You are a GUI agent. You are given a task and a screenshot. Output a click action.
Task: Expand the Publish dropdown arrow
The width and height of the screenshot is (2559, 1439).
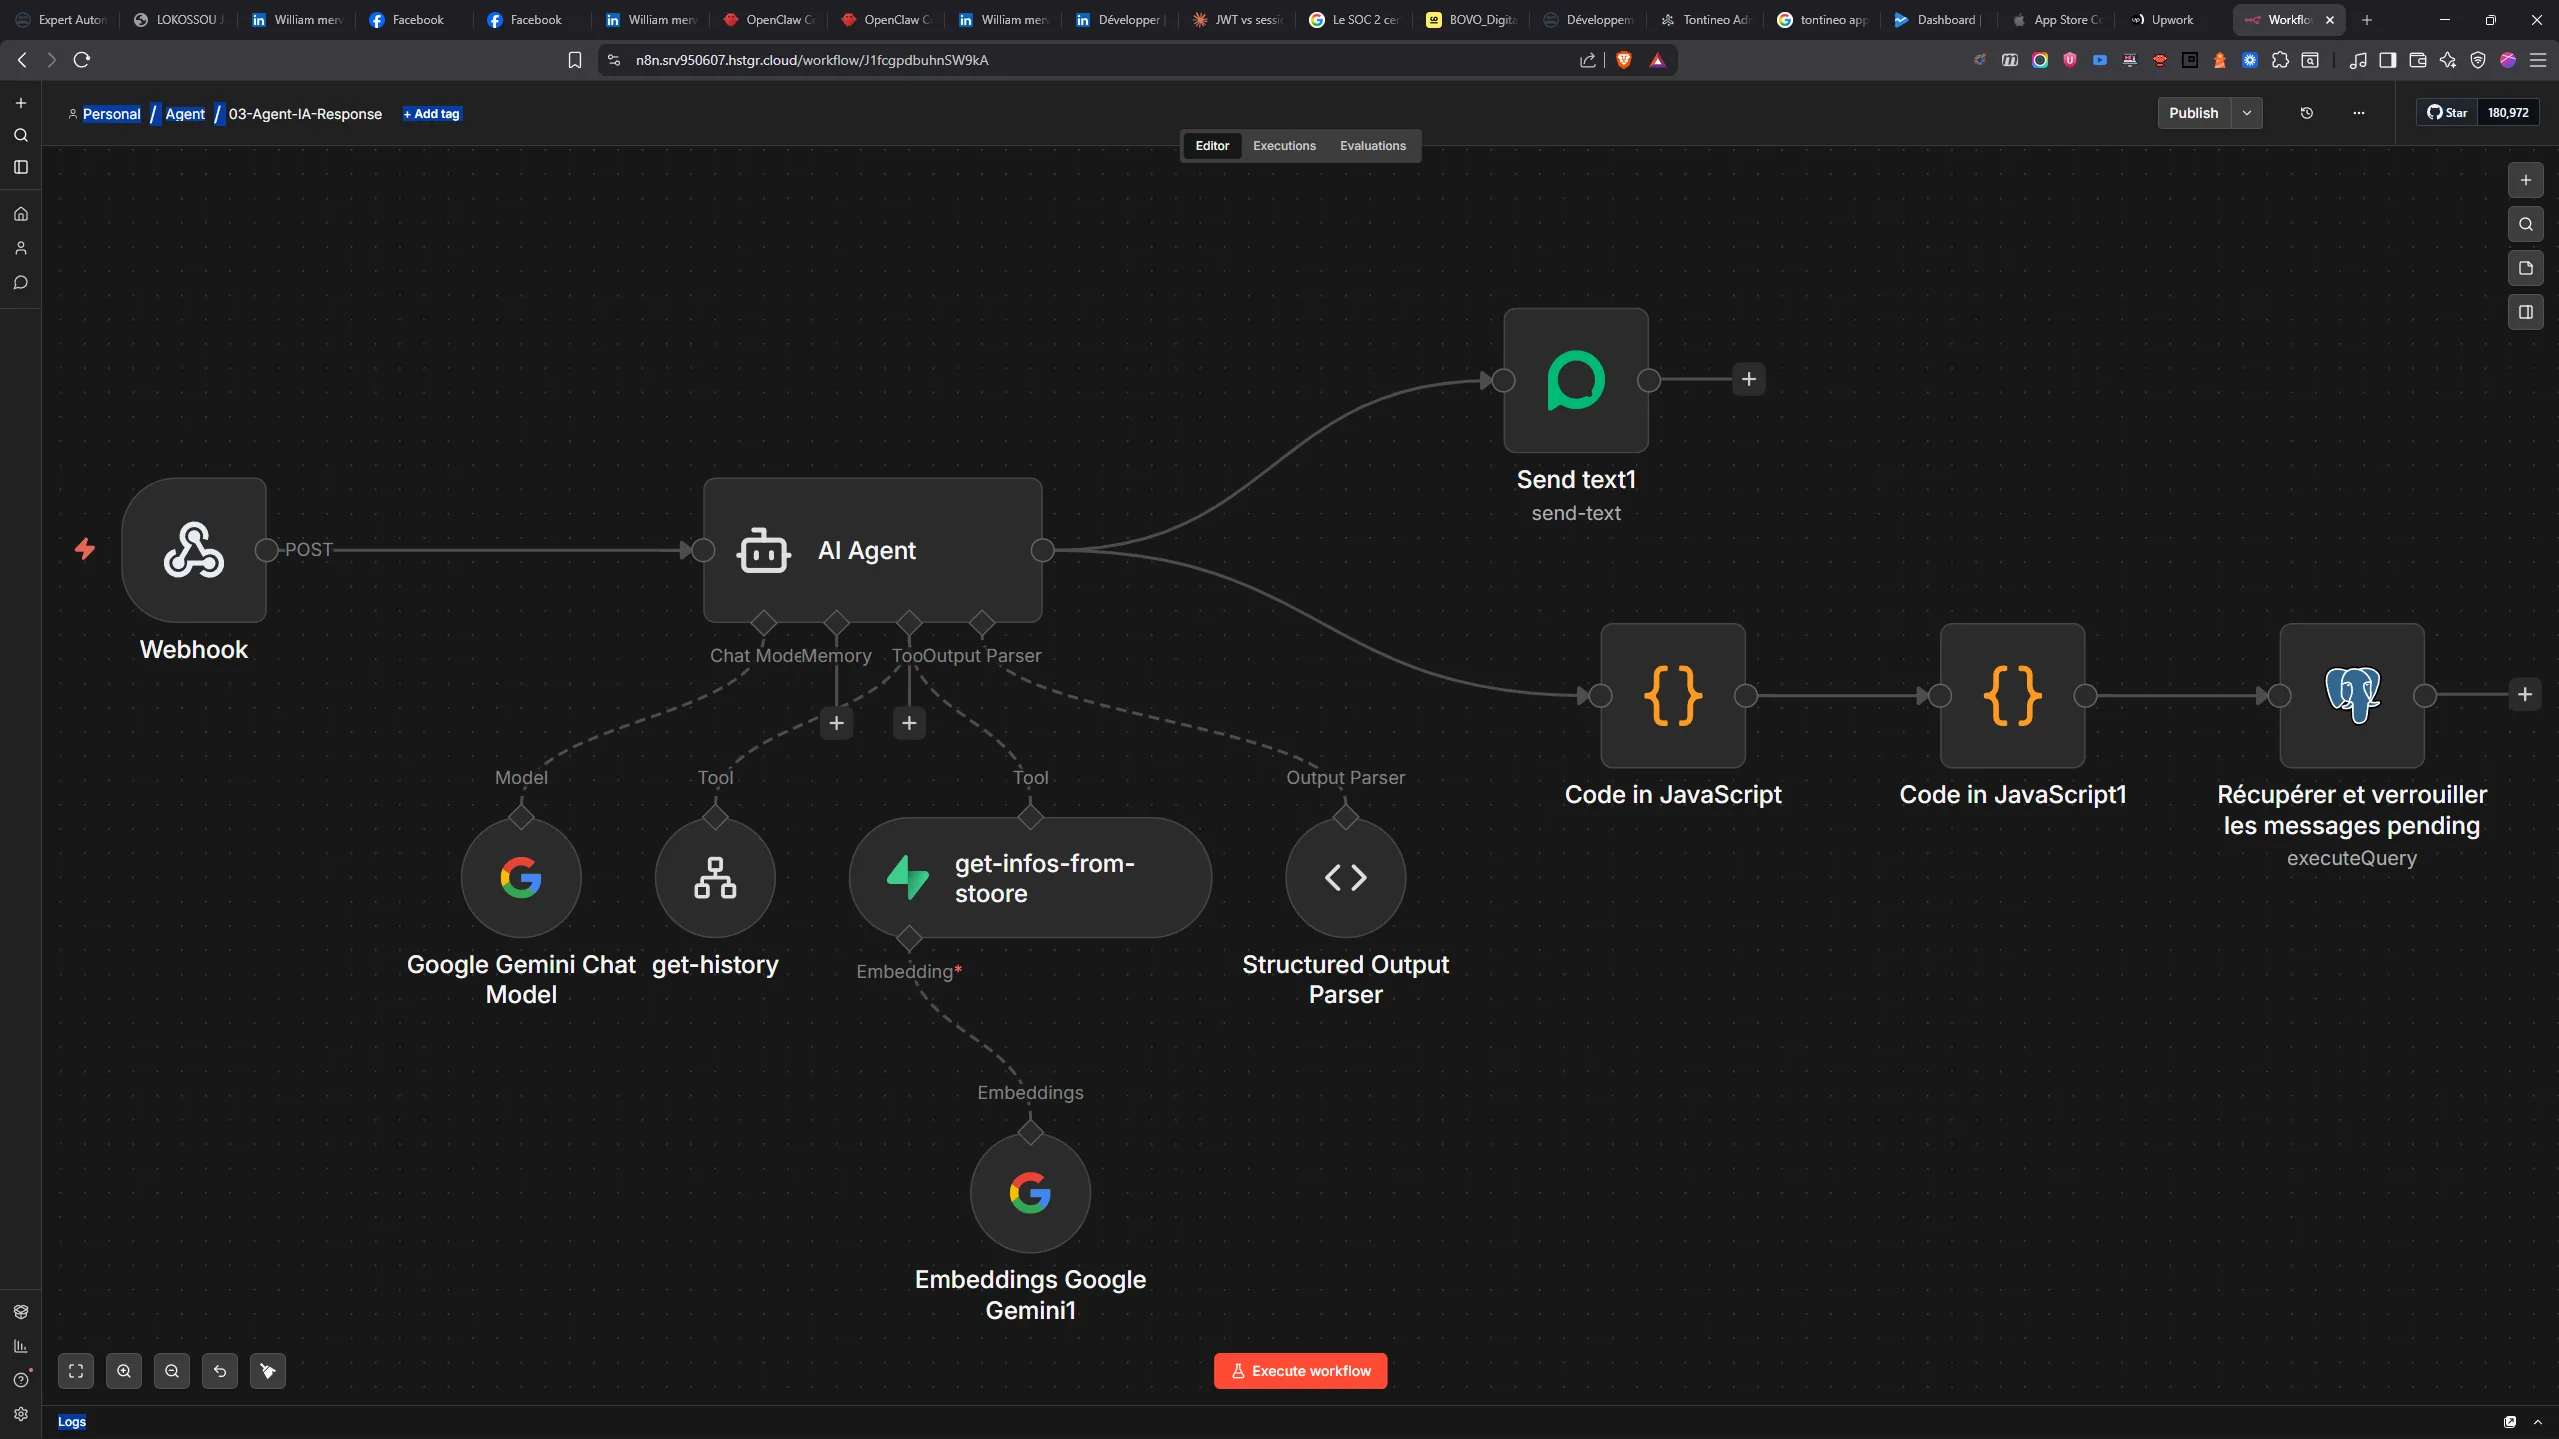coord(2247,113)
